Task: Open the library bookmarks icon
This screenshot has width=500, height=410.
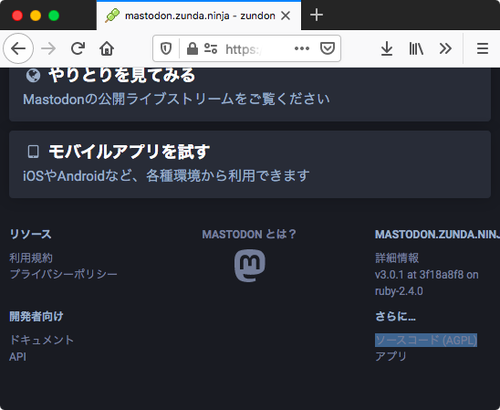Action: click(x=416, y=49)
